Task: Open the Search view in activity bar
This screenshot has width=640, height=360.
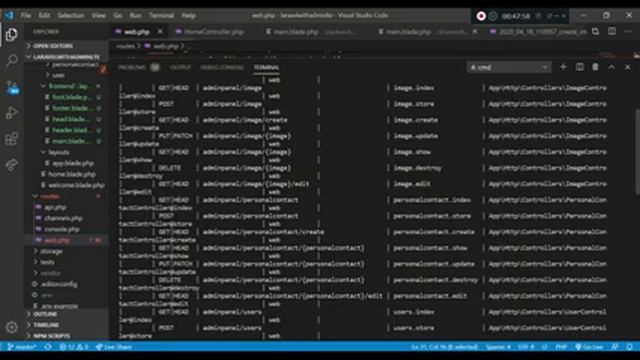Action: [11, 60]
